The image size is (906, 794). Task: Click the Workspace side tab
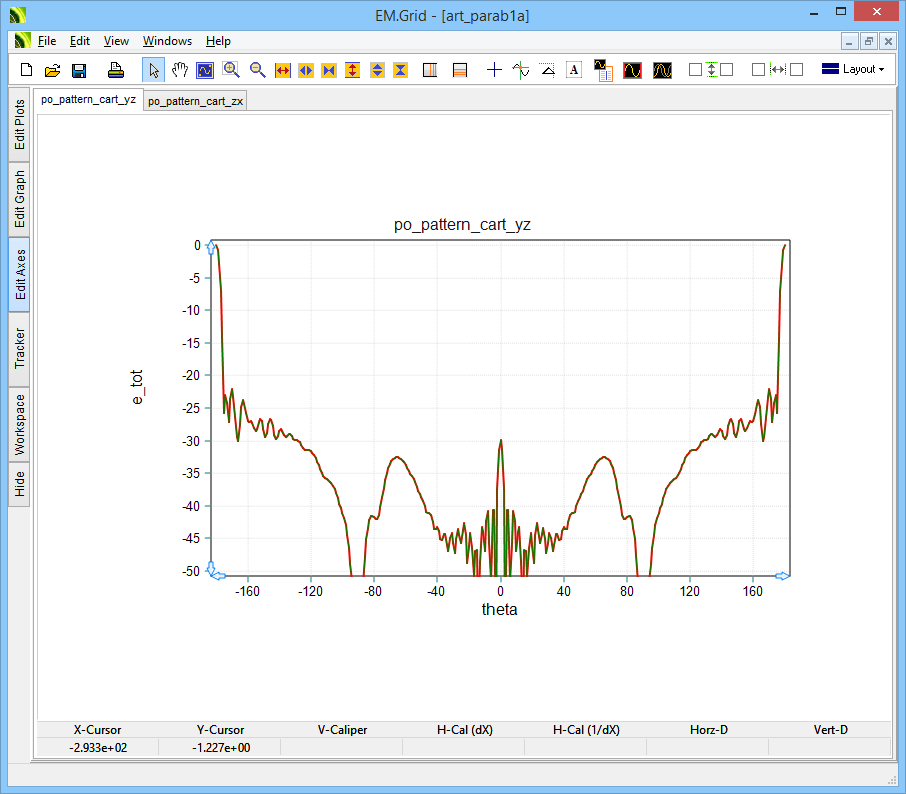(19, 424)
